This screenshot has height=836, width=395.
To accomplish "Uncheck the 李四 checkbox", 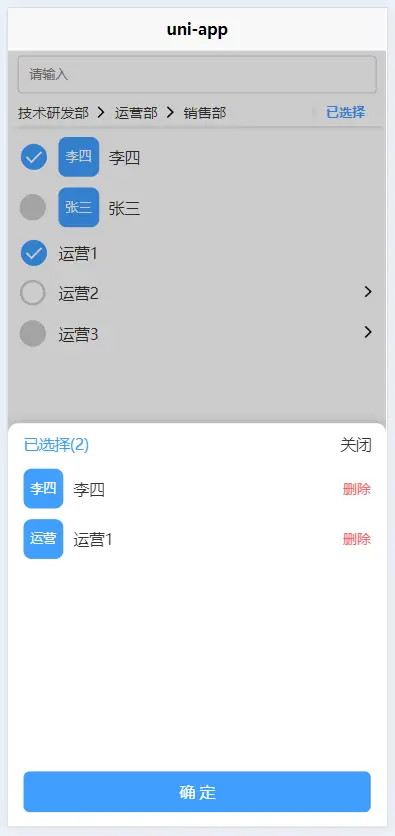I will tap(34, 157).
